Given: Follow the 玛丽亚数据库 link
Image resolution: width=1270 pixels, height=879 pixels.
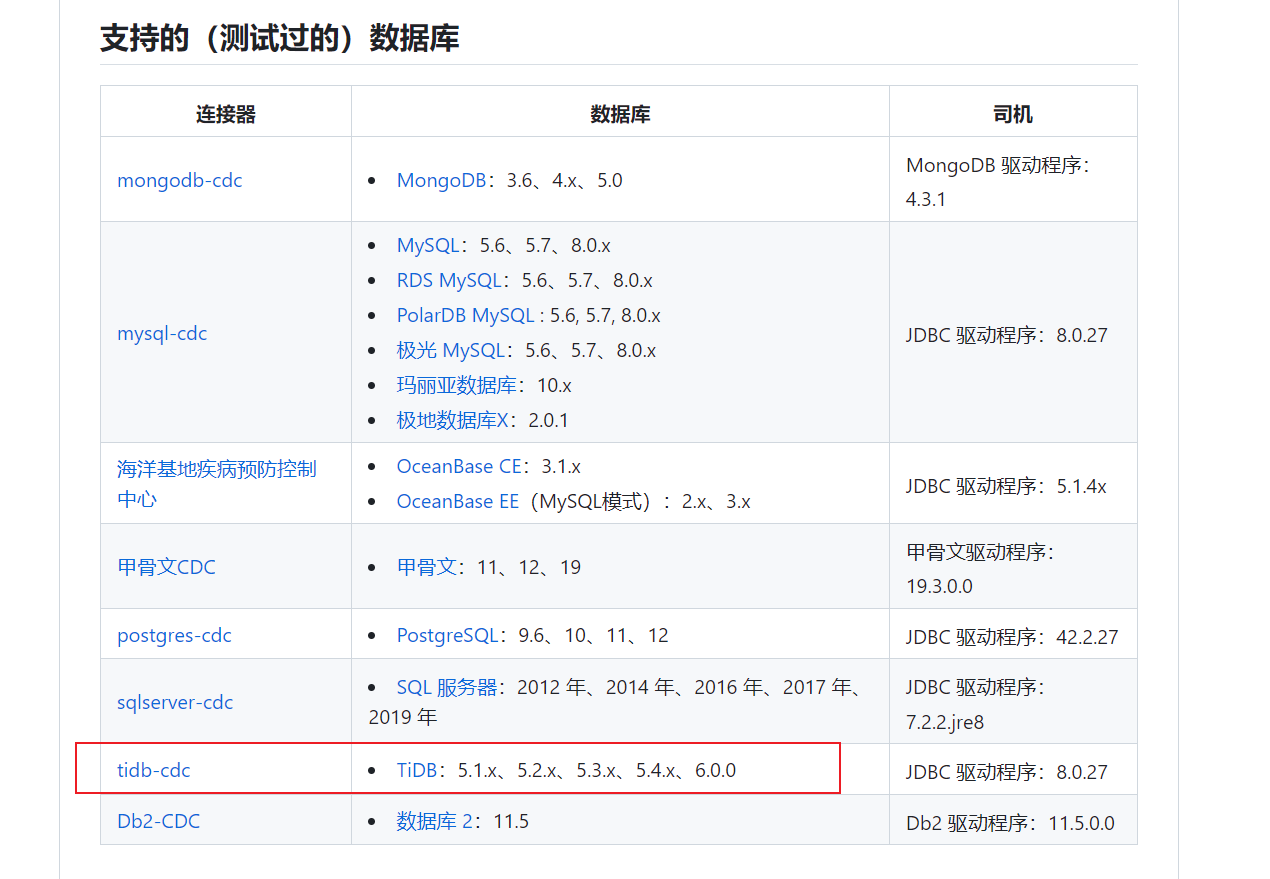Looking at the screenshot, I should tap(457, 385).
